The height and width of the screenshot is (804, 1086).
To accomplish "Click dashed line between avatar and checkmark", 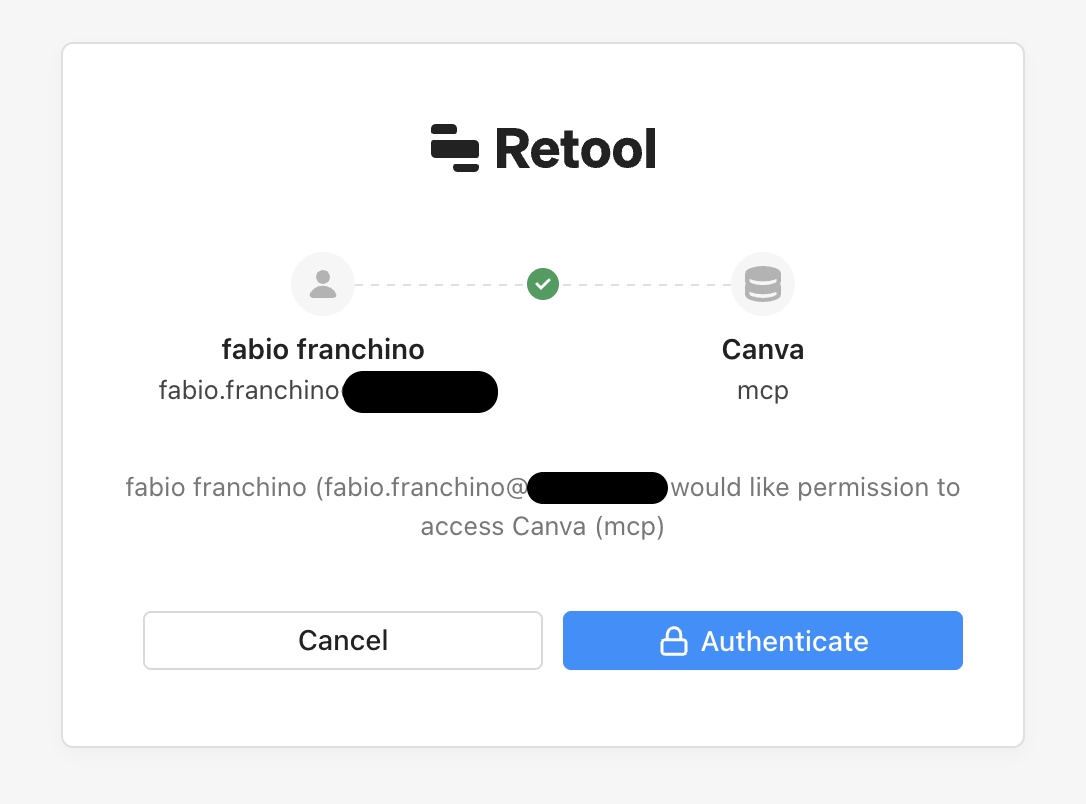I will click(440, 285).
